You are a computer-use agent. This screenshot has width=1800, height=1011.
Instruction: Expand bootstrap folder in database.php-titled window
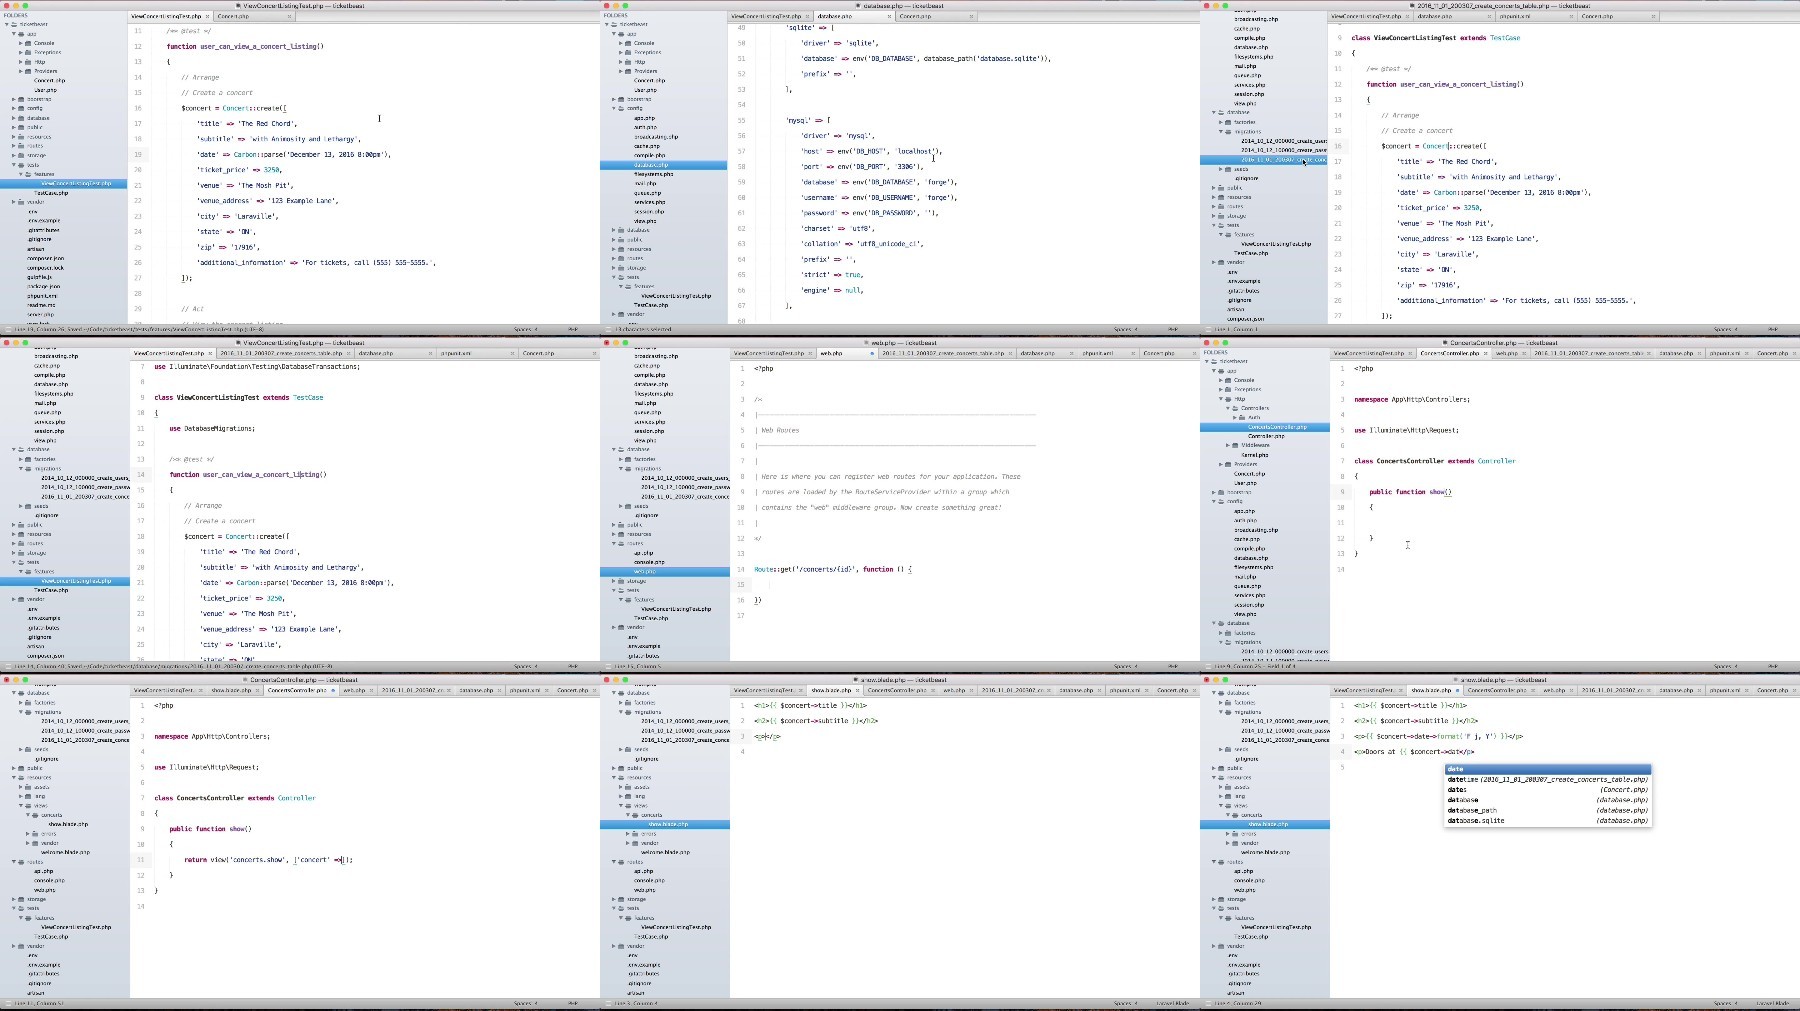[613, 99]
